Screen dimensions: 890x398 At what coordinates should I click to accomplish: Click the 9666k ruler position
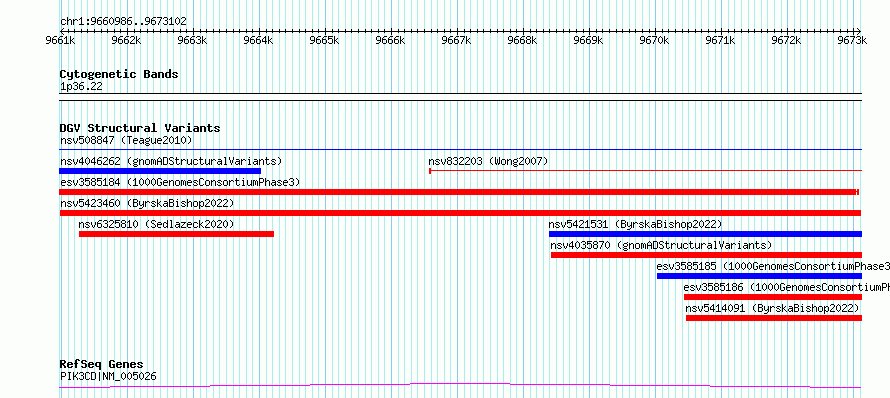pyautogui.click(x=391, y=40)
